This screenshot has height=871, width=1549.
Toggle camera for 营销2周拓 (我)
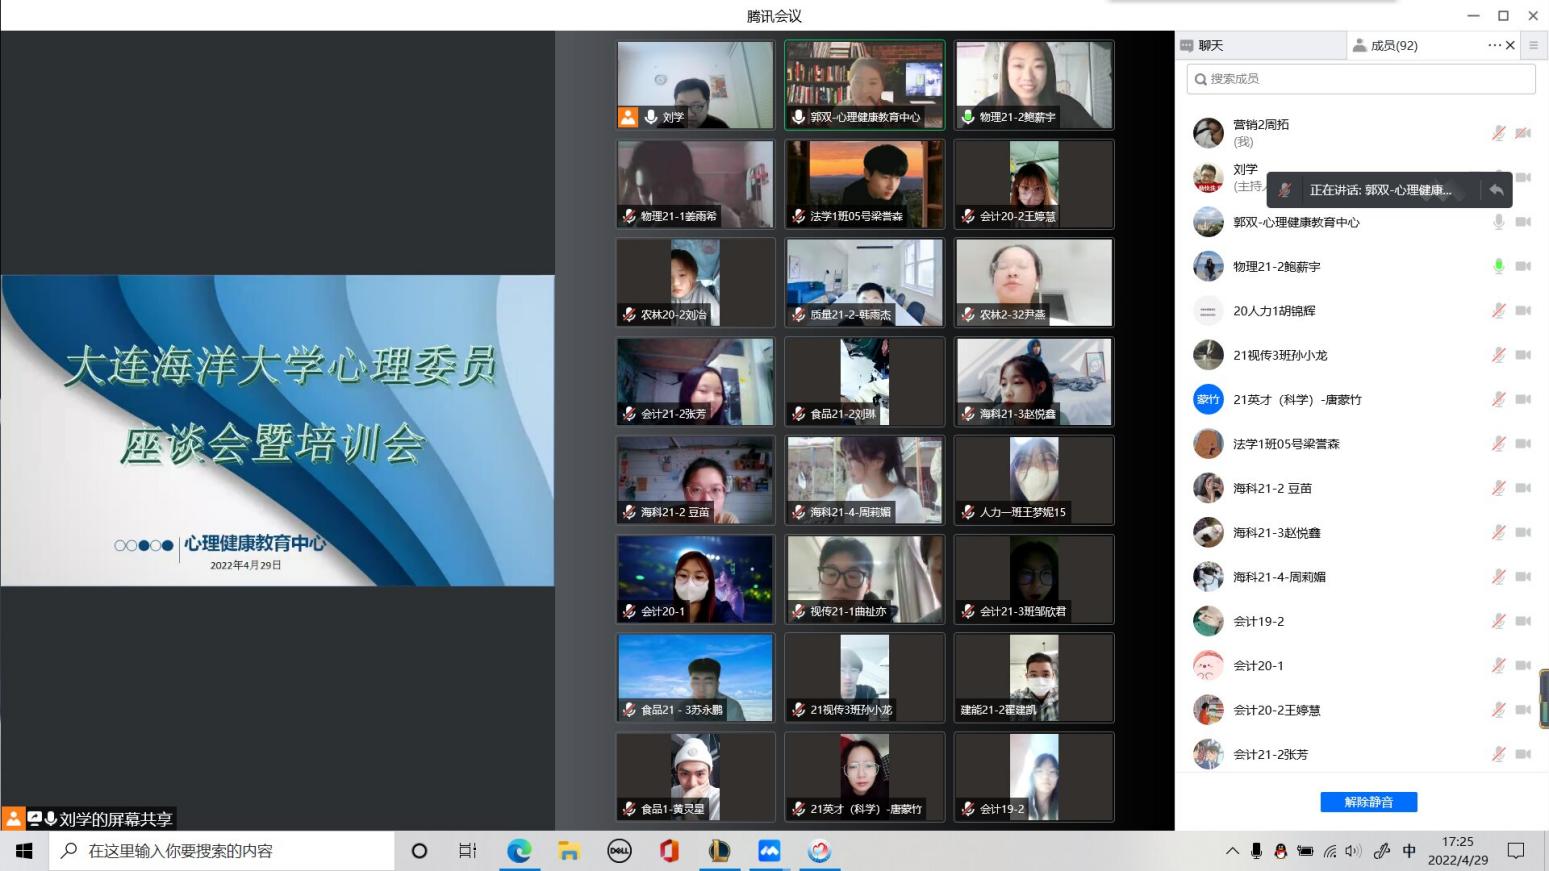point(1523,133)
